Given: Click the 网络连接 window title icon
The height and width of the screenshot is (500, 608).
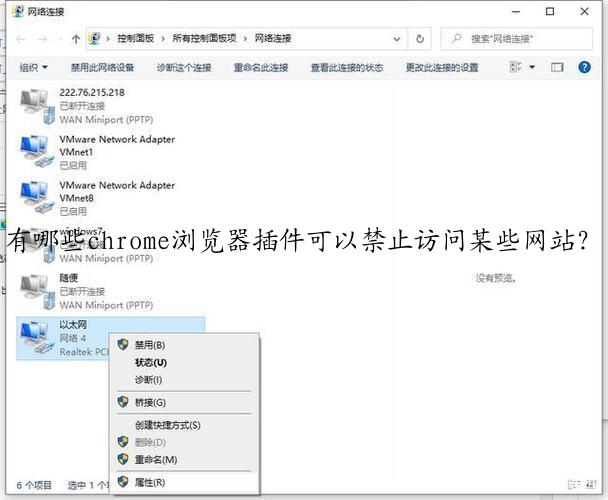Looking at the screenshot, I should 18,11.
